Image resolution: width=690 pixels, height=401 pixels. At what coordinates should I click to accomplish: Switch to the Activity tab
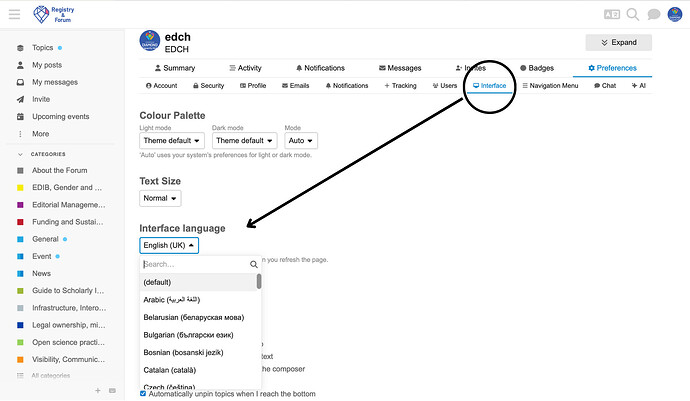pyautogui.click(x=245, y=68)
